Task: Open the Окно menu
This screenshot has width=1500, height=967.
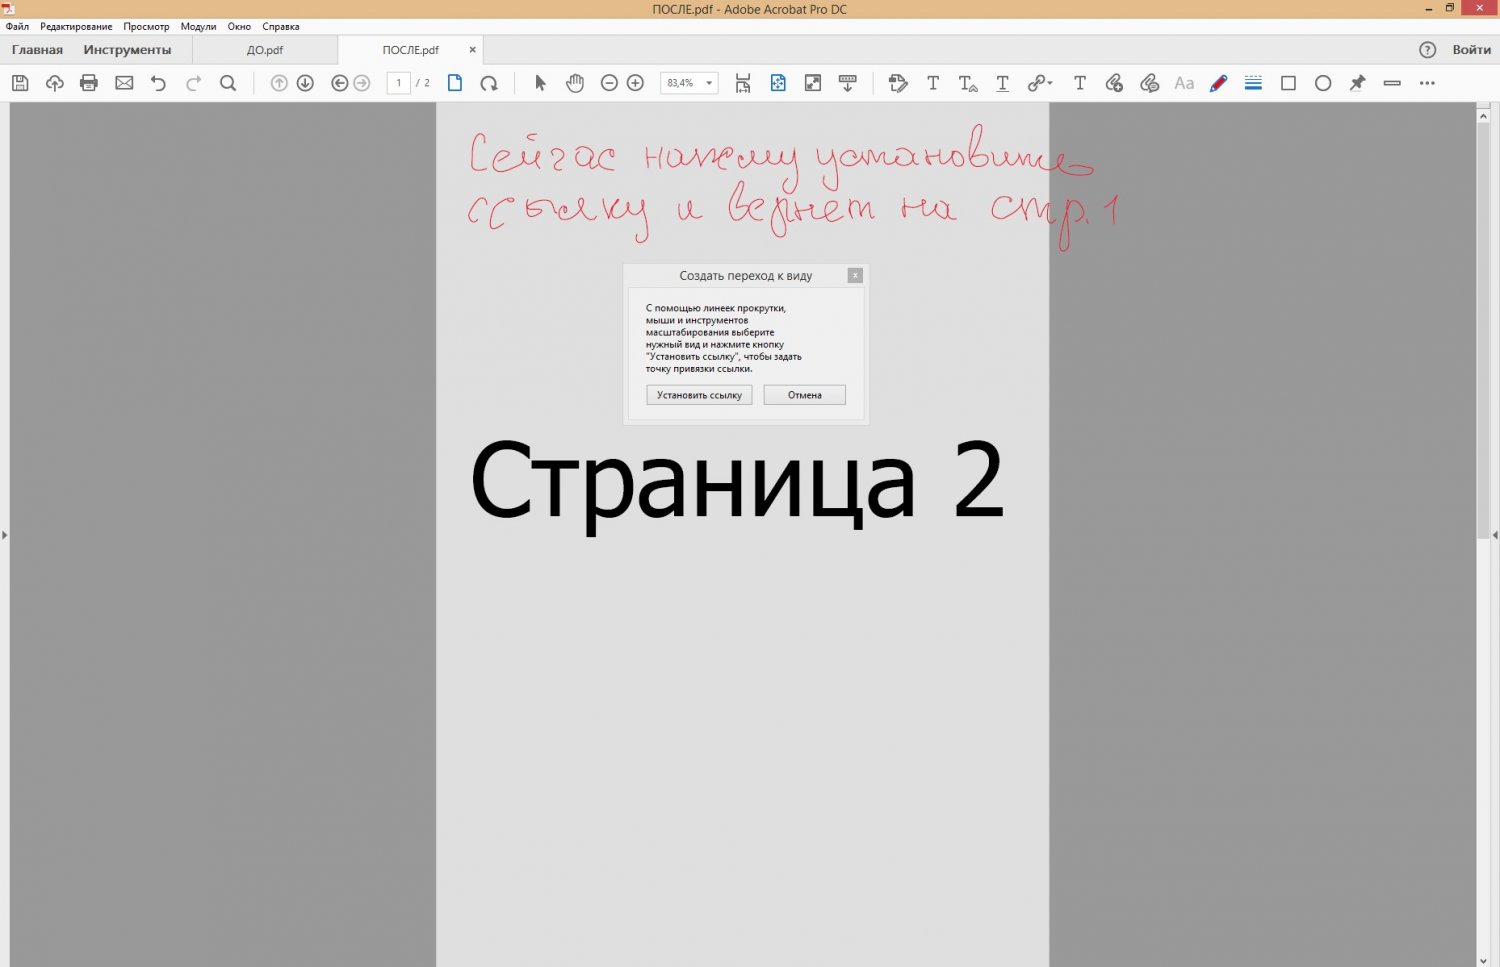Action: [x=239, y=26]
